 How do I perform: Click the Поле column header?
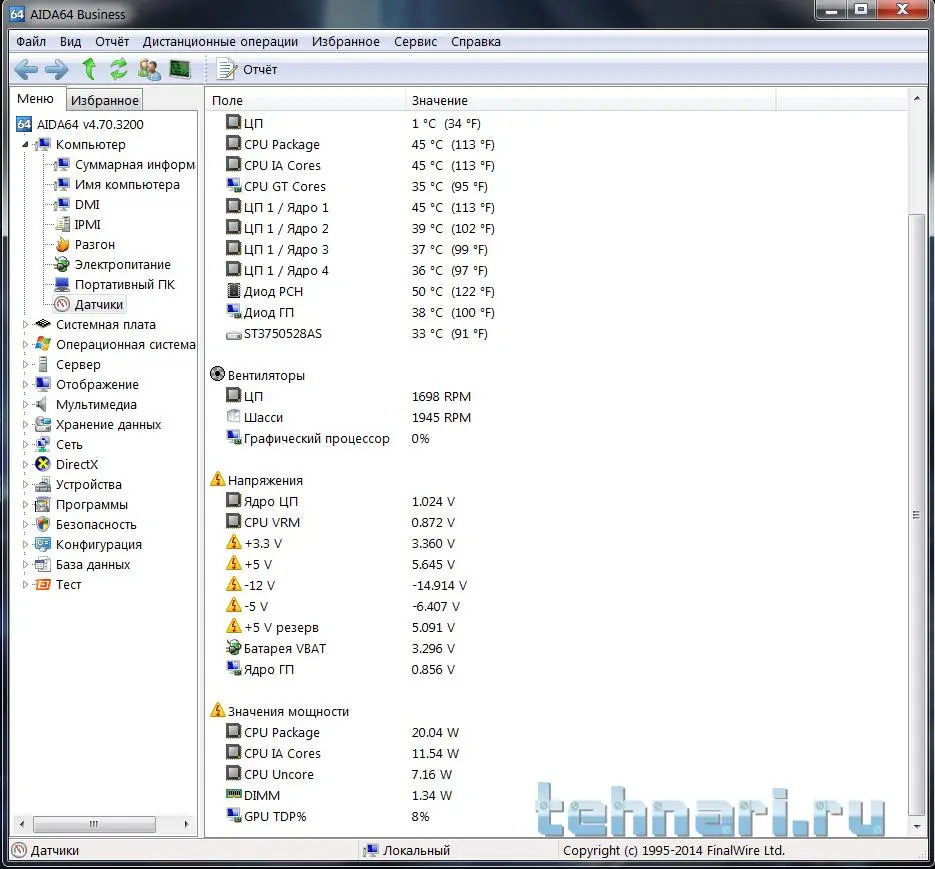(227, 100)
